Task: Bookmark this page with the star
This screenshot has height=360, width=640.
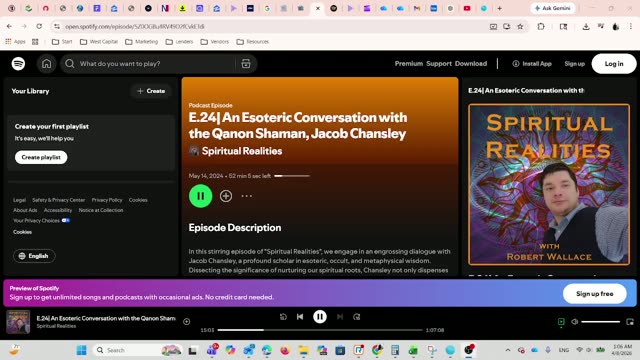Action: (x=520, y=27)
